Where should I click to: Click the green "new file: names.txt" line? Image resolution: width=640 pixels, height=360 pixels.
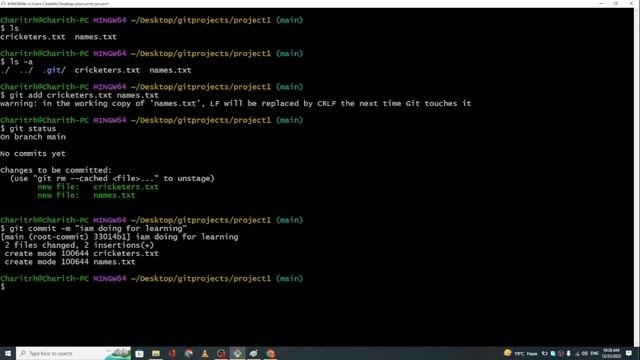tap(86, 195)
